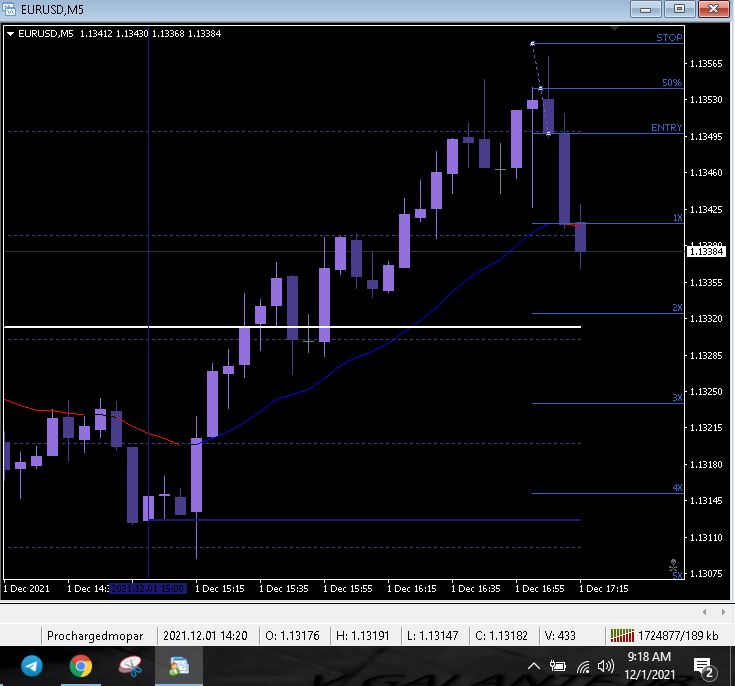This screenshot has height=686, width=735.
Task: Click the EURUSD,M5 window title icon
Action: [9, 9]
